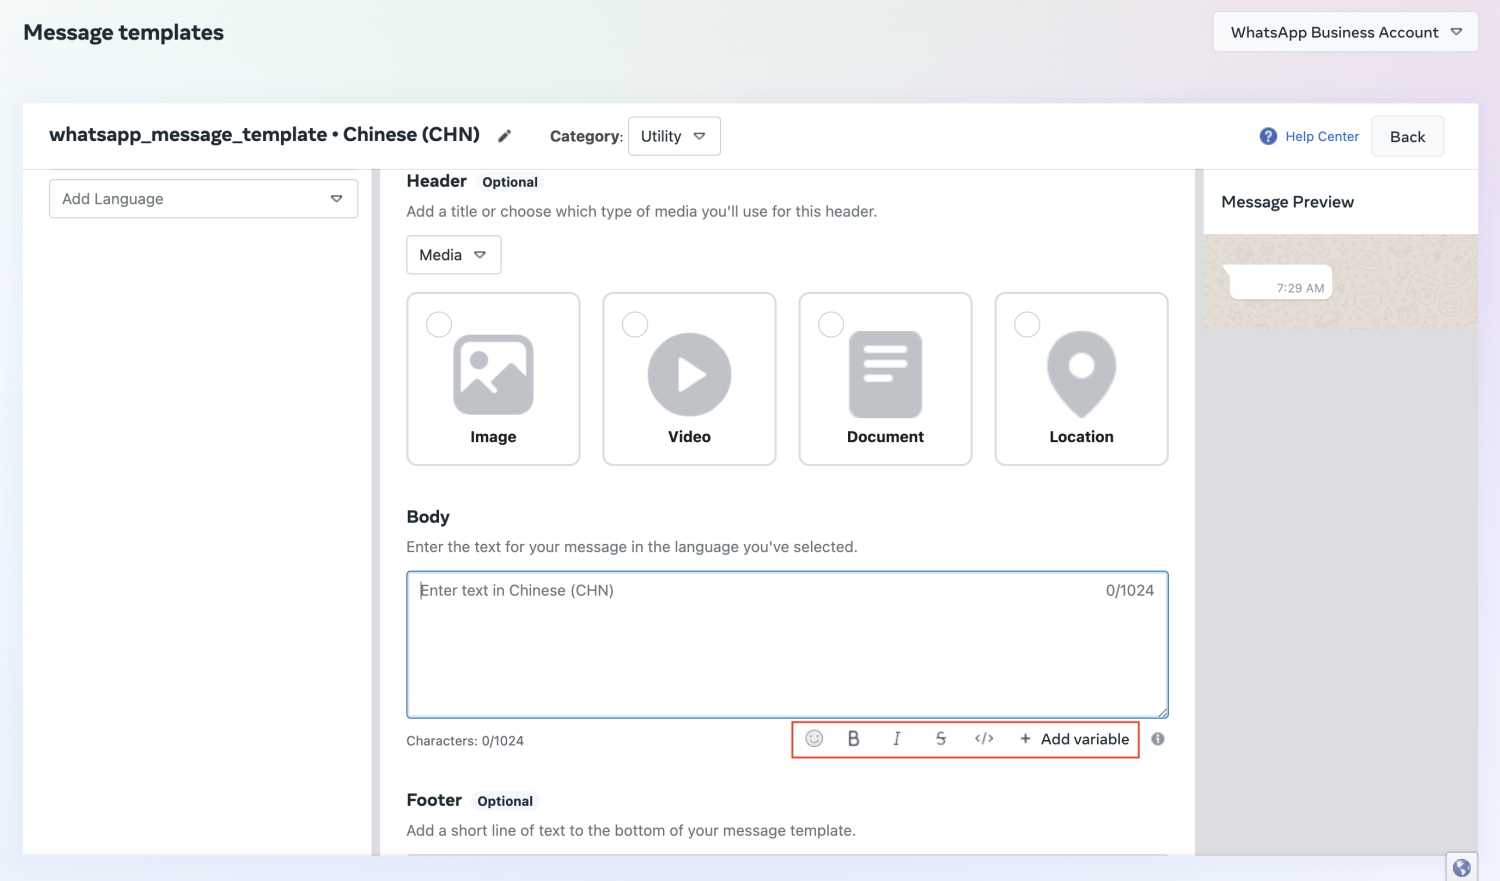
Task: Select the Document media radio button
Action: pos(831,324)
